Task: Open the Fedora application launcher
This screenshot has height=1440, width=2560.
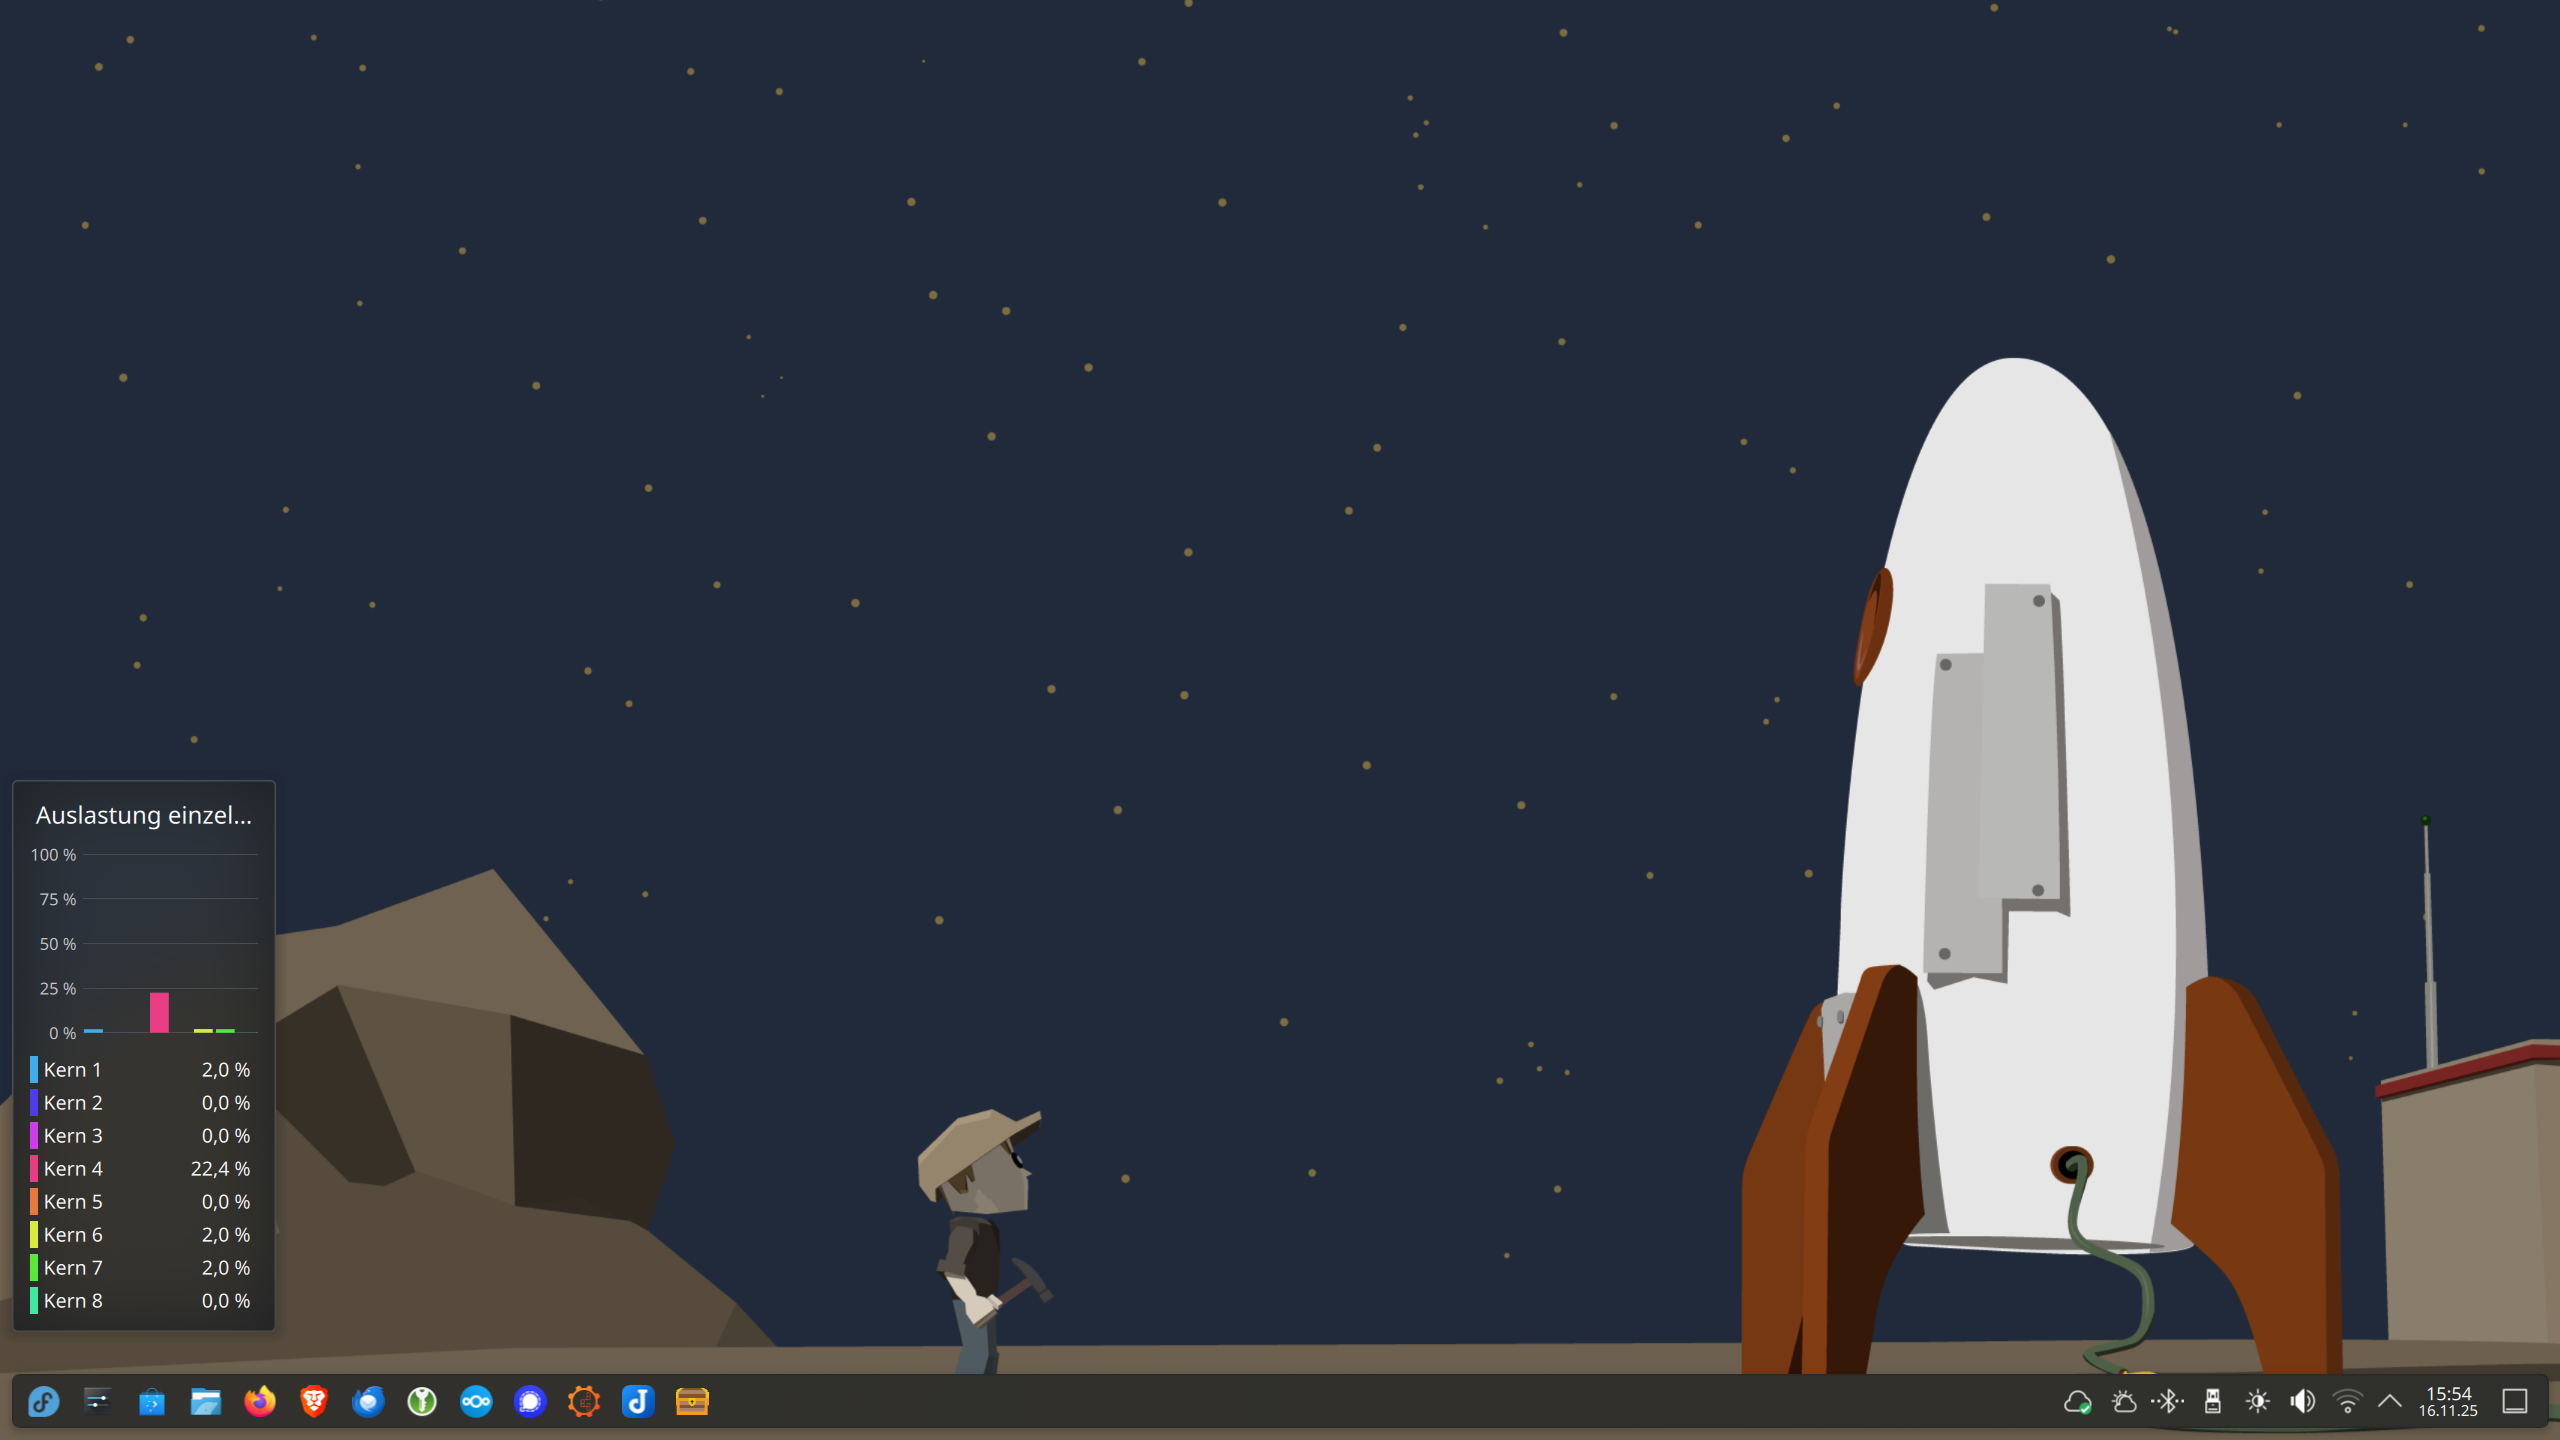Action: point(44,1402)
